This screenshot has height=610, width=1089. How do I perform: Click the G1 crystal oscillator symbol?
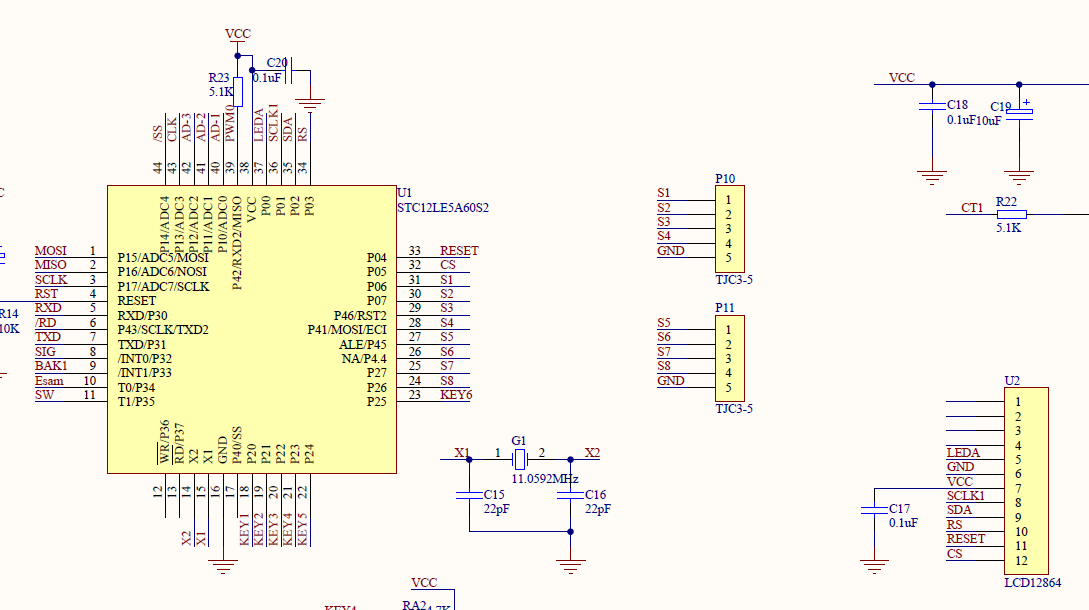point(519,459)
